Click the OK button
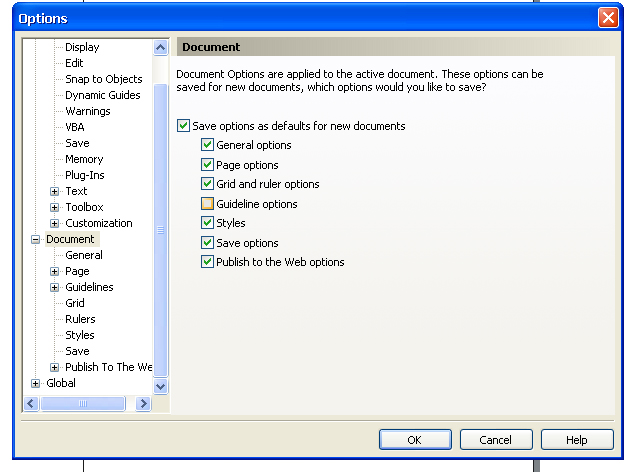The height and width of the screenshot is (472, 639). pos(415,440)
